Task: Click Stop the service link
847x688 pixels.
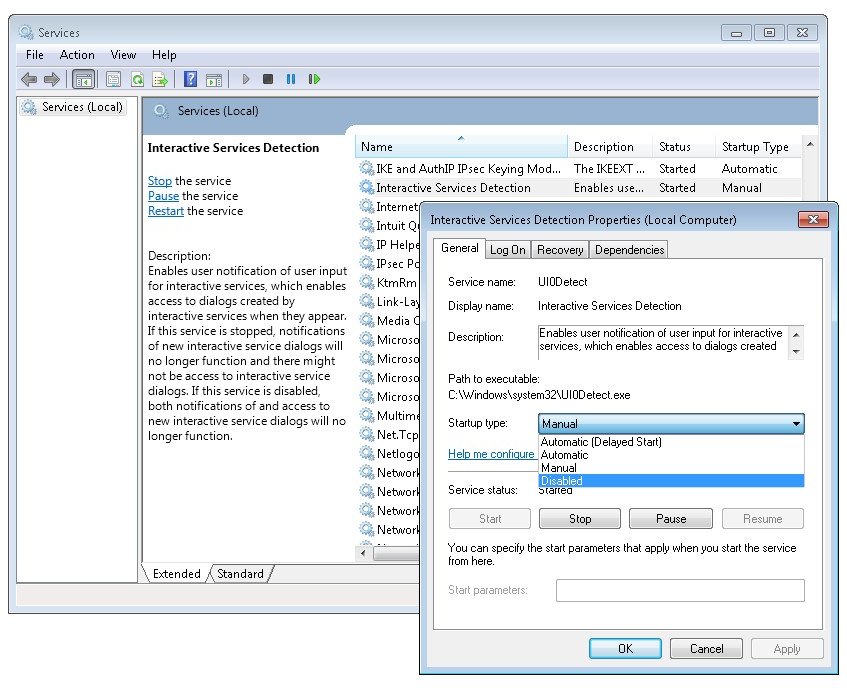Action: click(x=160, y=181)
